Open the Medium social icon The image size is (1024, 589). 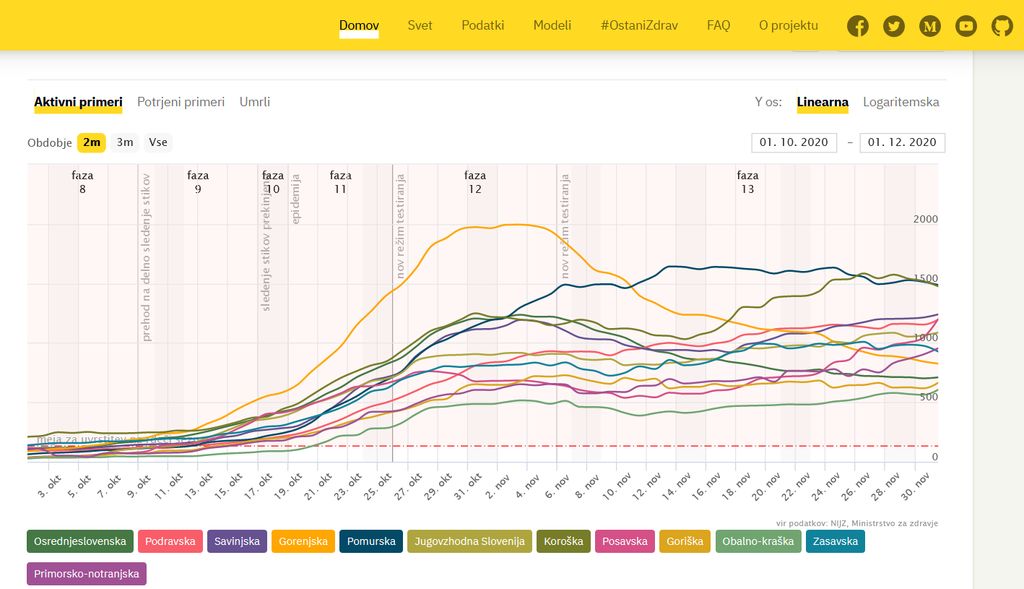point(930,26)
